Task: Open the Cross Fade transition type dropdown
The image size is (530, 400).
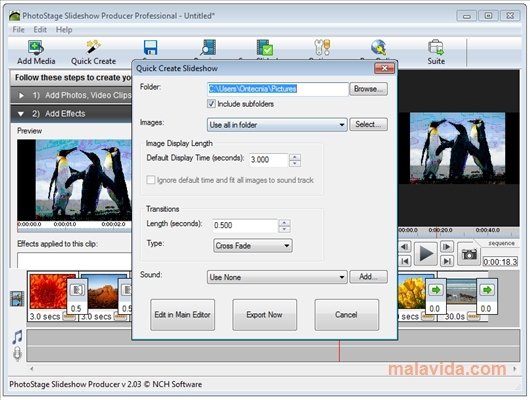Action: click(x=253, y=246)
